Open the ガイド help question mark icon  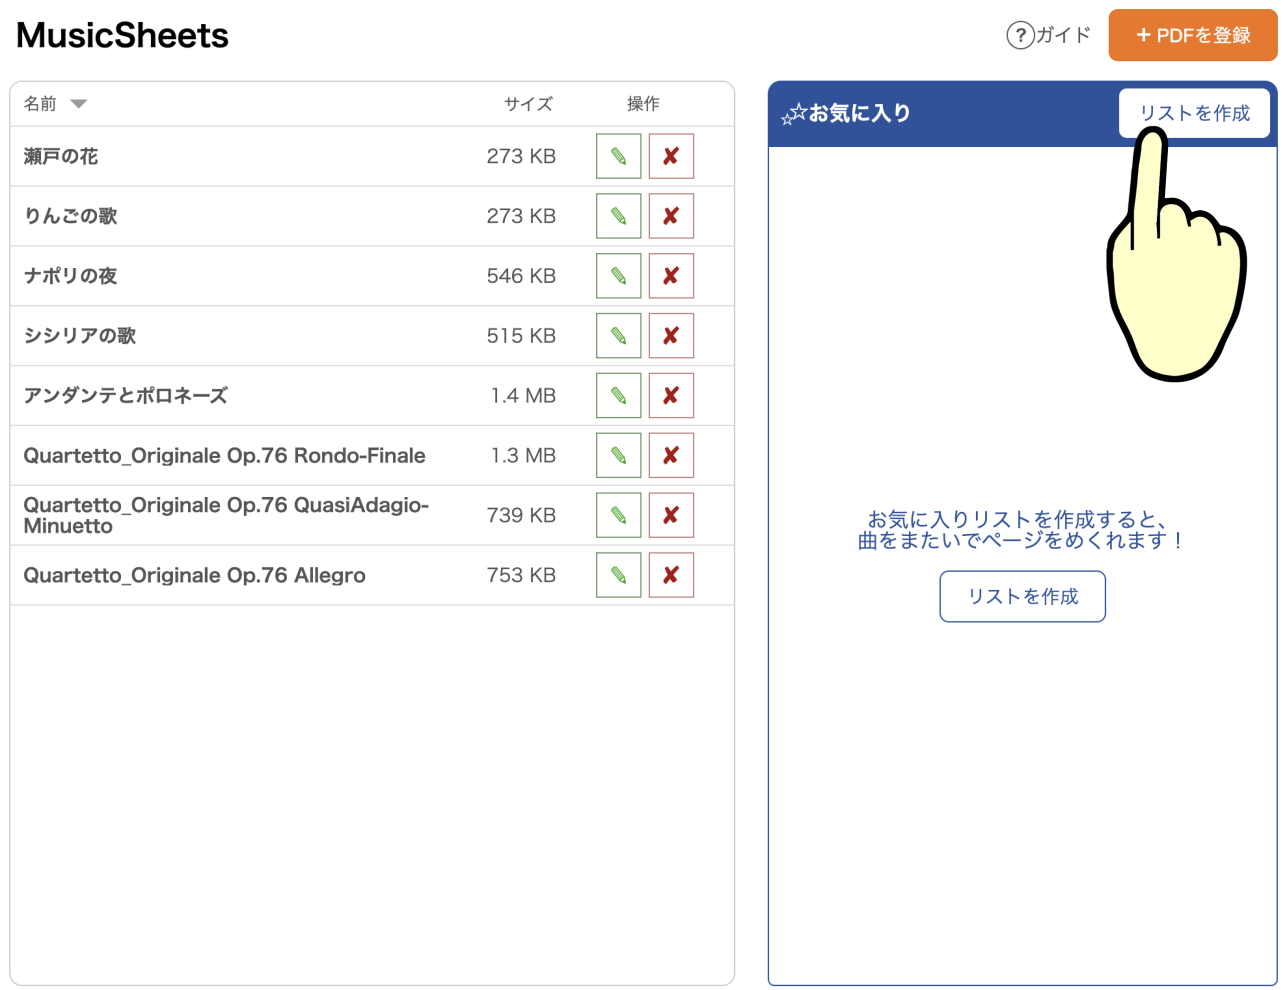[x=1019, y=36]
